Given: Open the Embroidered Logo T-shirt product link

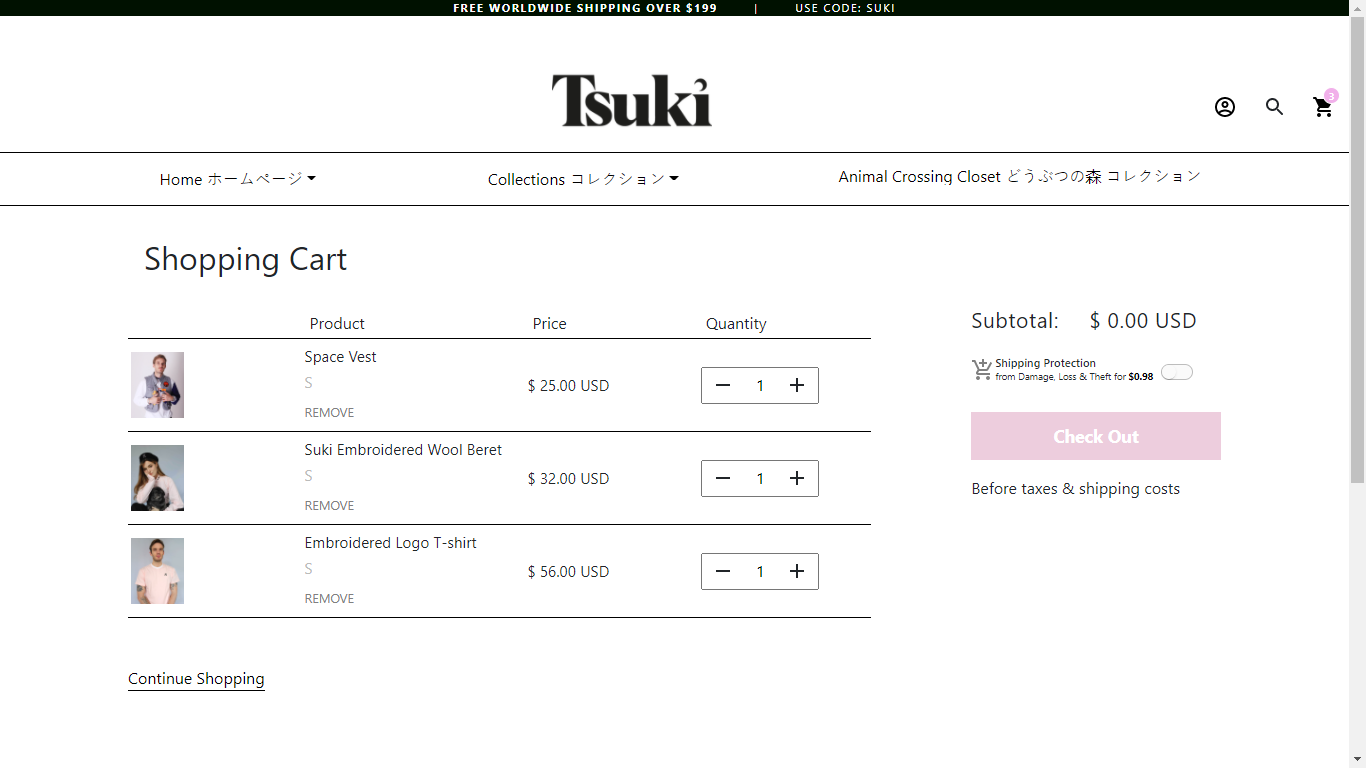Looking at the screenshot, I should [x=391, y=543].
